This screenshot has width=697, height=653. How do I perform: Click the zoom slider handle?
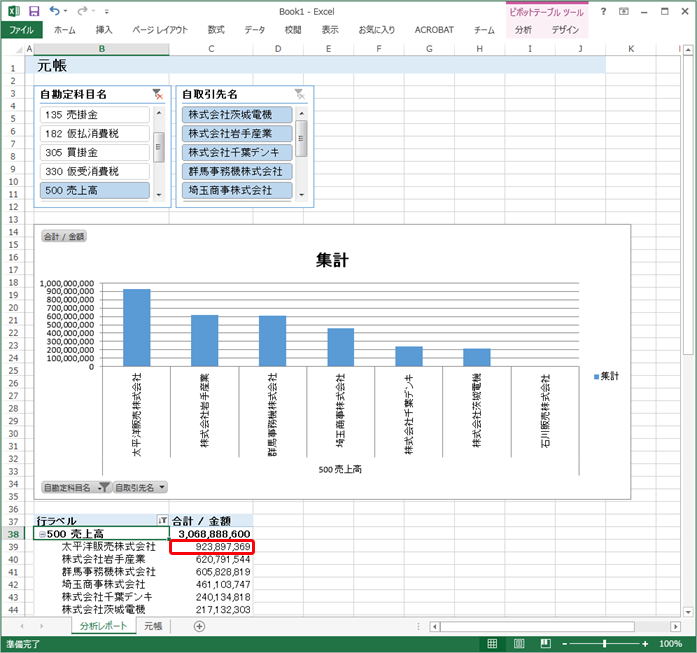(604, 643)
